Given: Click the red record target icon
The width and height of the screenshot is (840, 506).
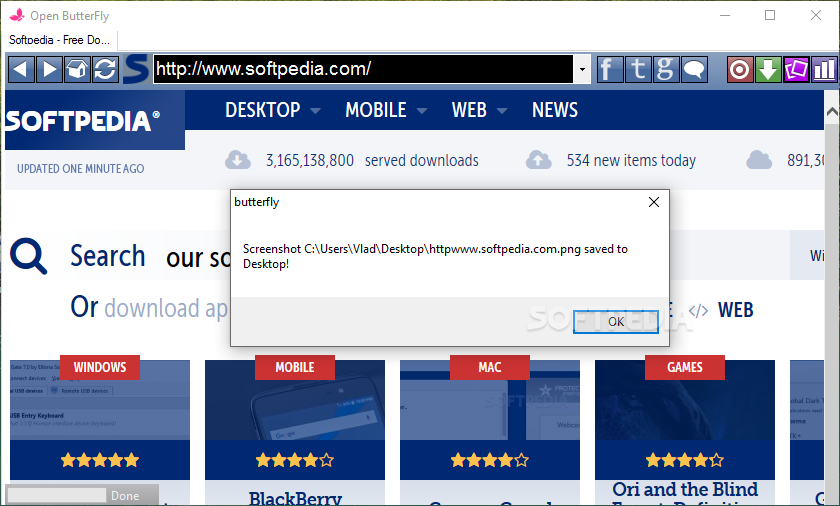Looking at the screenshot, I should pos(740,69).
